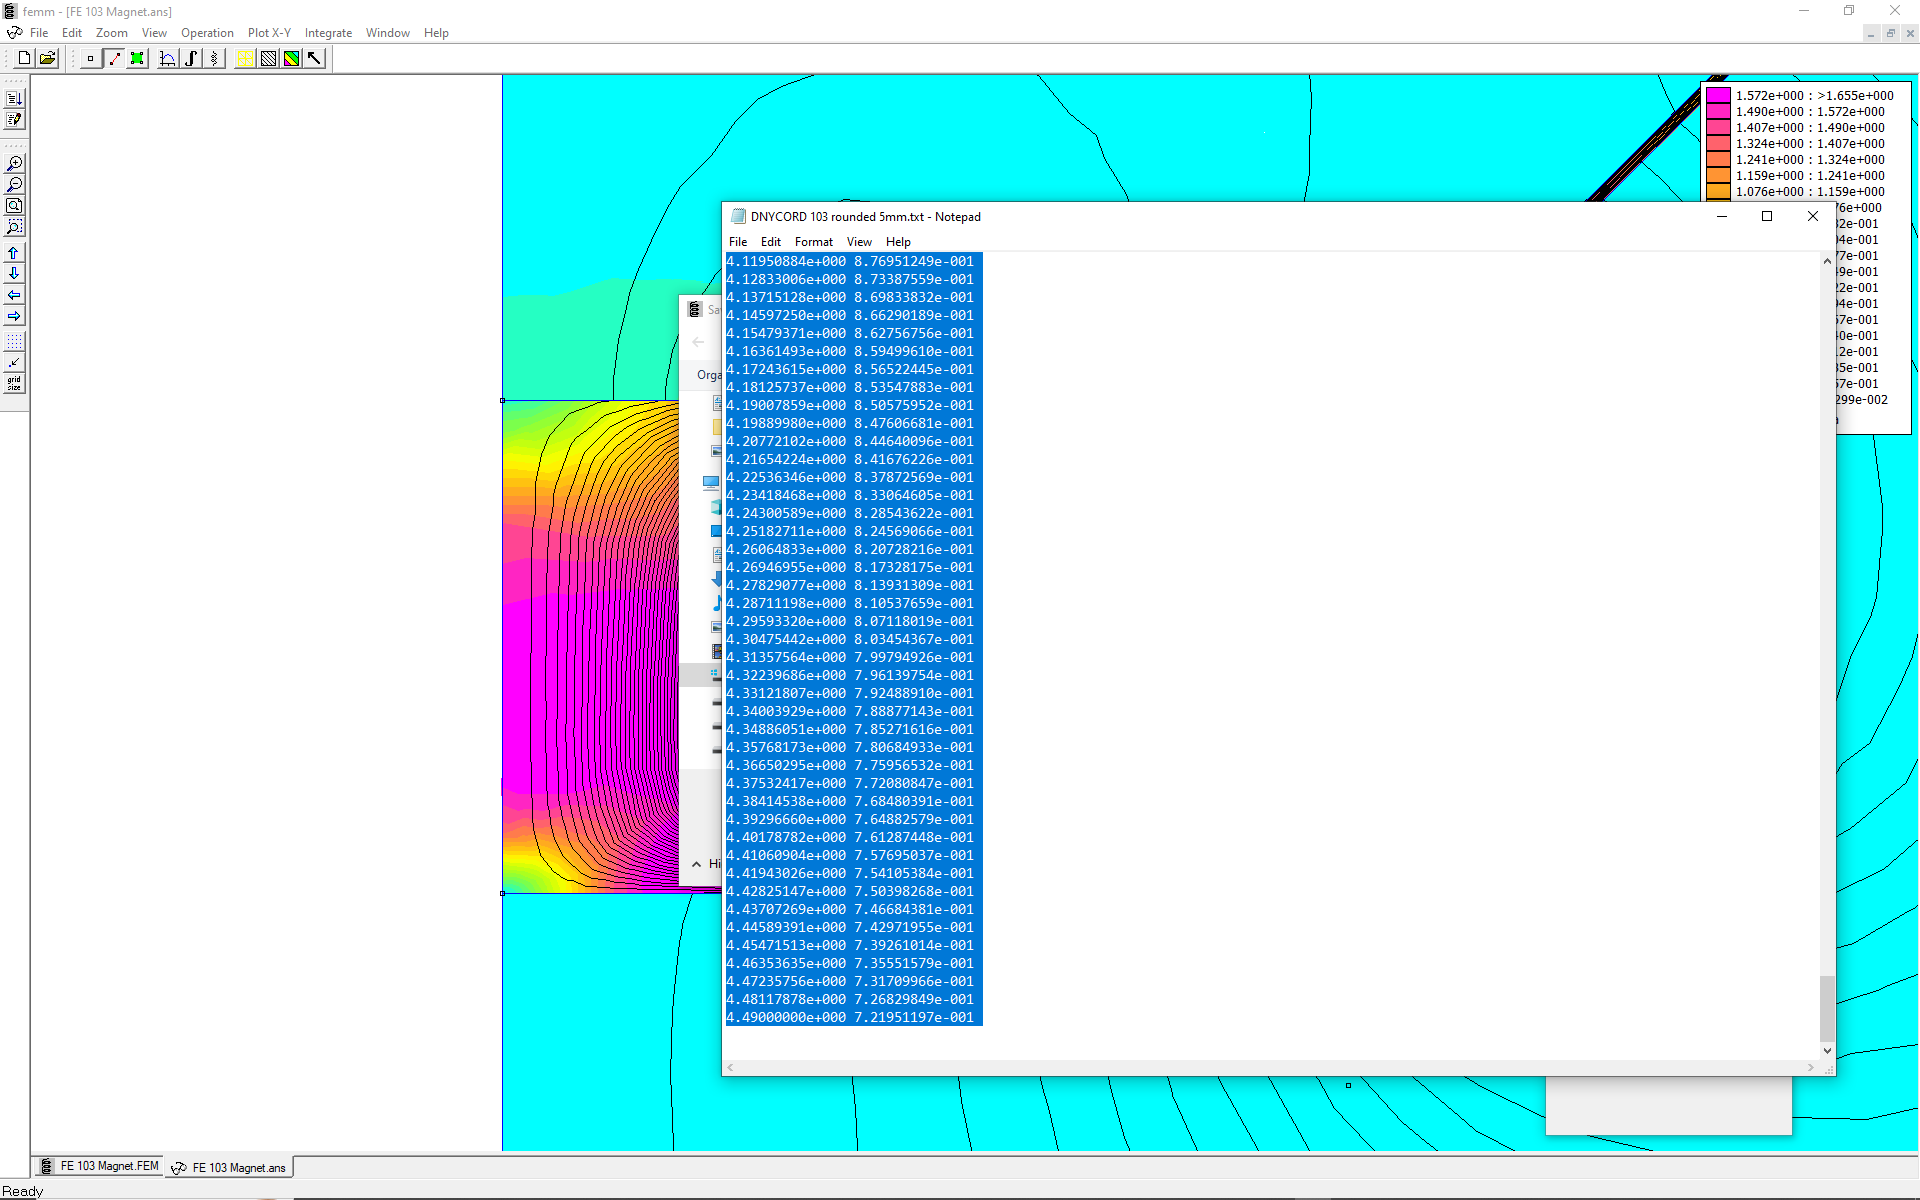Screen dimensions: 1920x1200
Task: Open Notepad's File menu
Action: [738, 242]
